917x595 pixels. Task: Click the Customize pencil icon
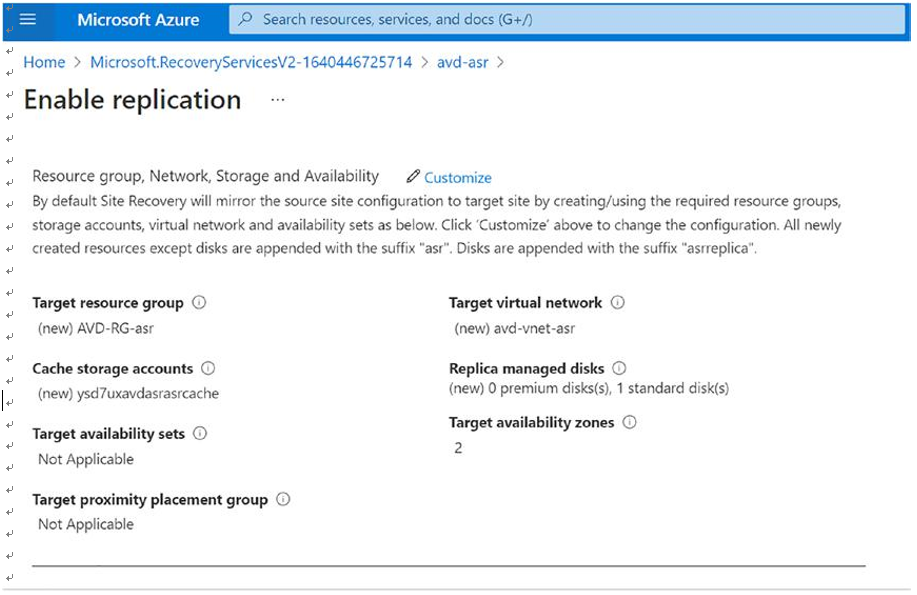pyautogui.click(x=413, y=176)
